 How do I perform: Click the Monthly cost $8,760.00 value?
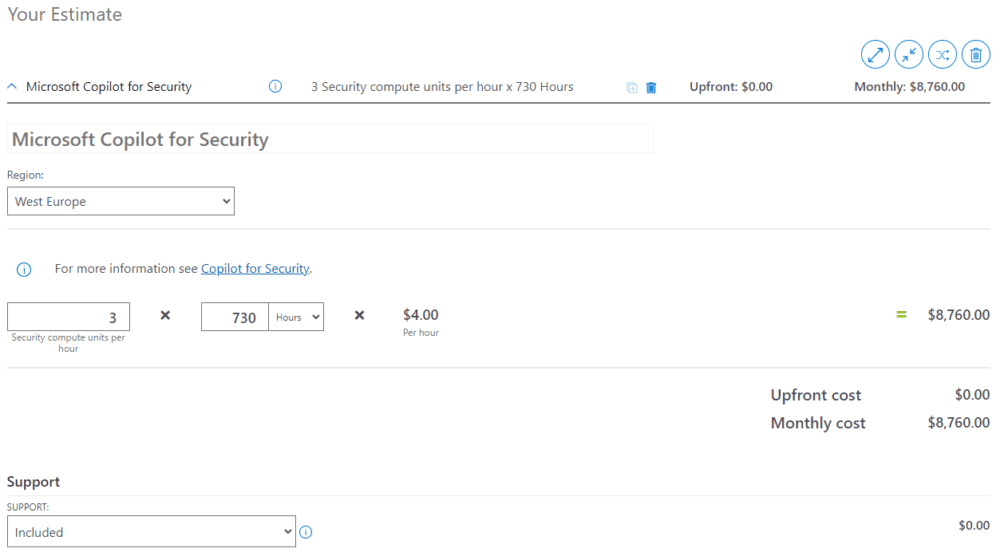[x=959, y=422]
